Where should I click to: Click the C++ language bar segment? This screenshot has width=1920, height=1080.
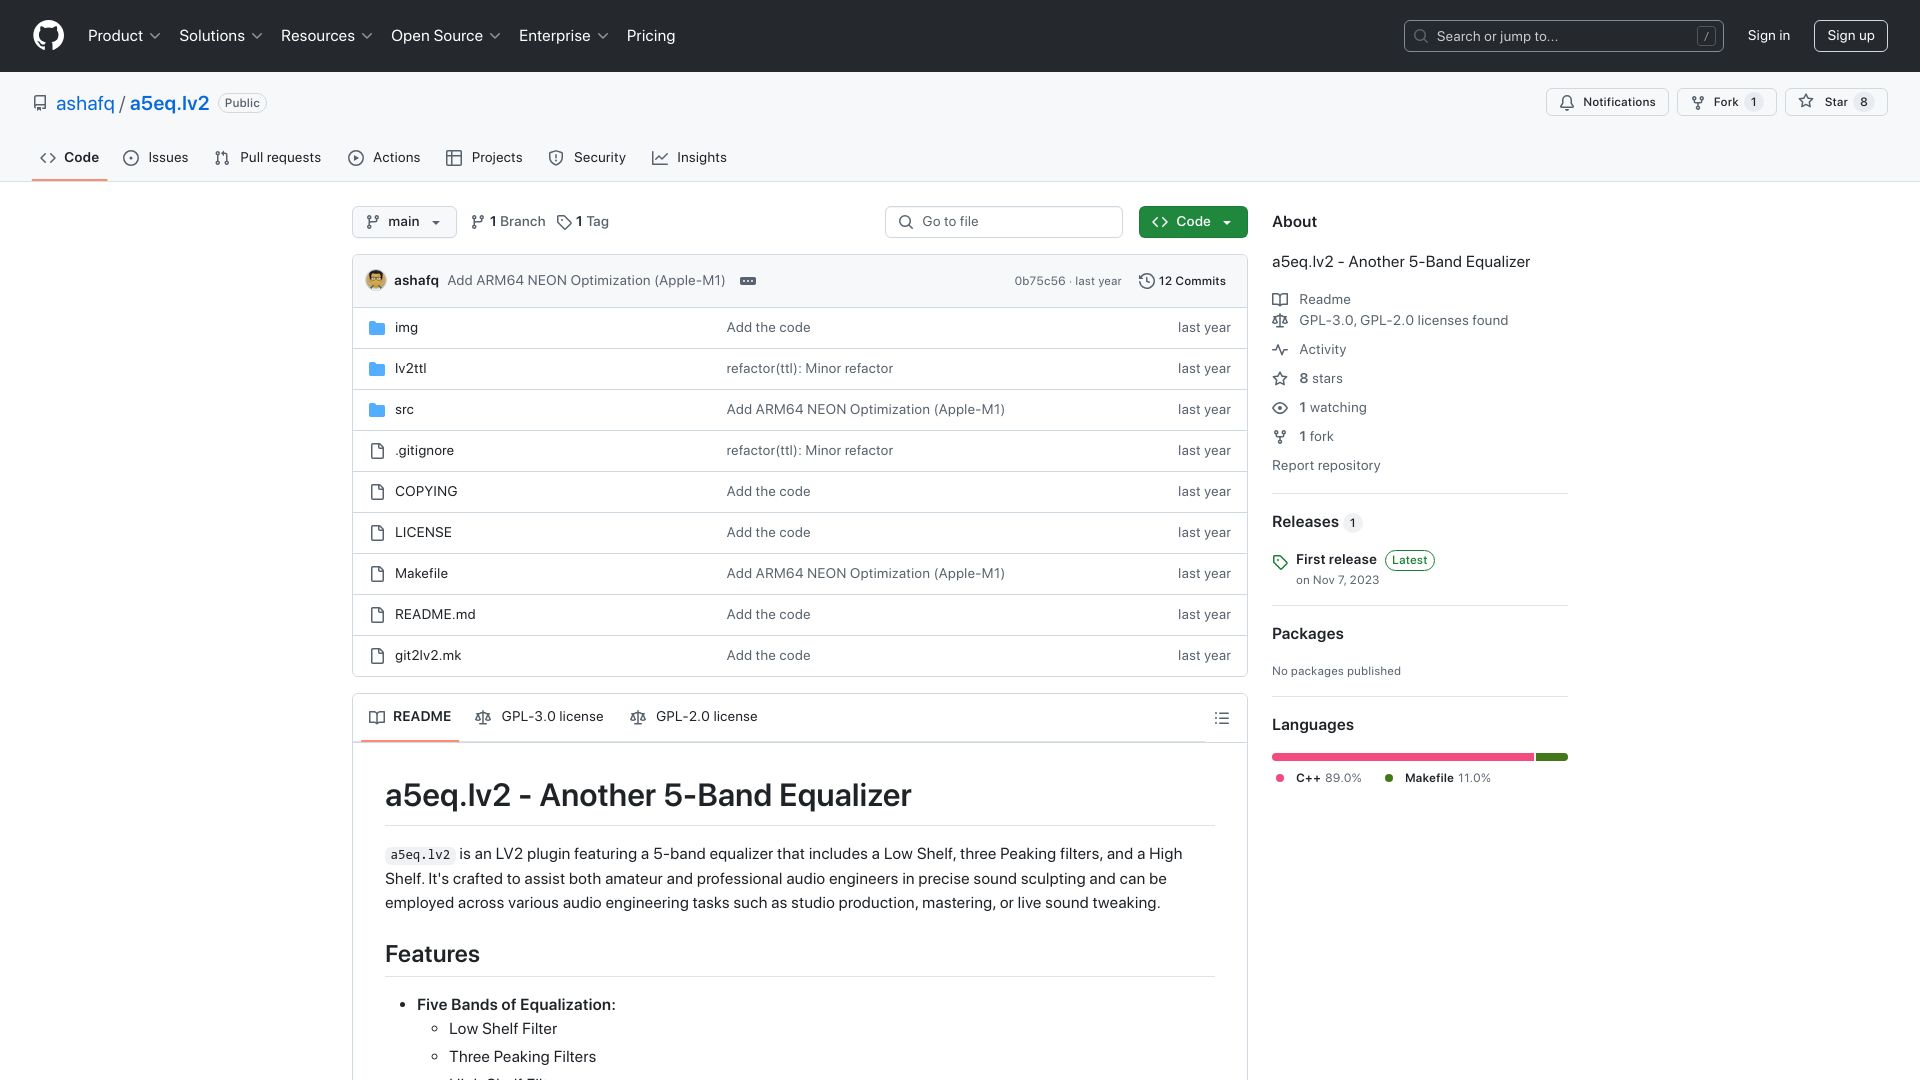tap(1403, 757)
